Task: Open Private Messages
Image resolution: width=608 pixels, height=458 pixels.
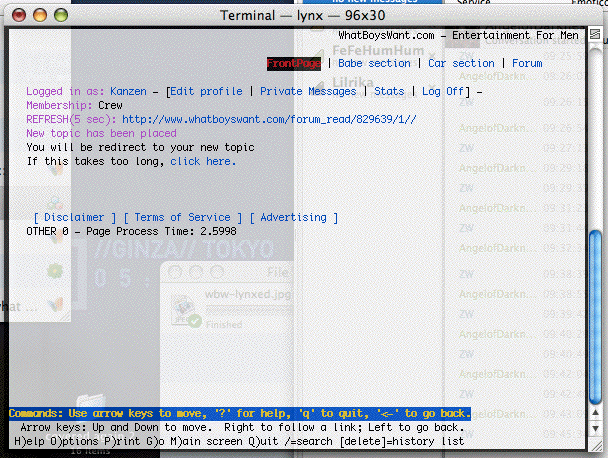Action: tap(308, 91)
